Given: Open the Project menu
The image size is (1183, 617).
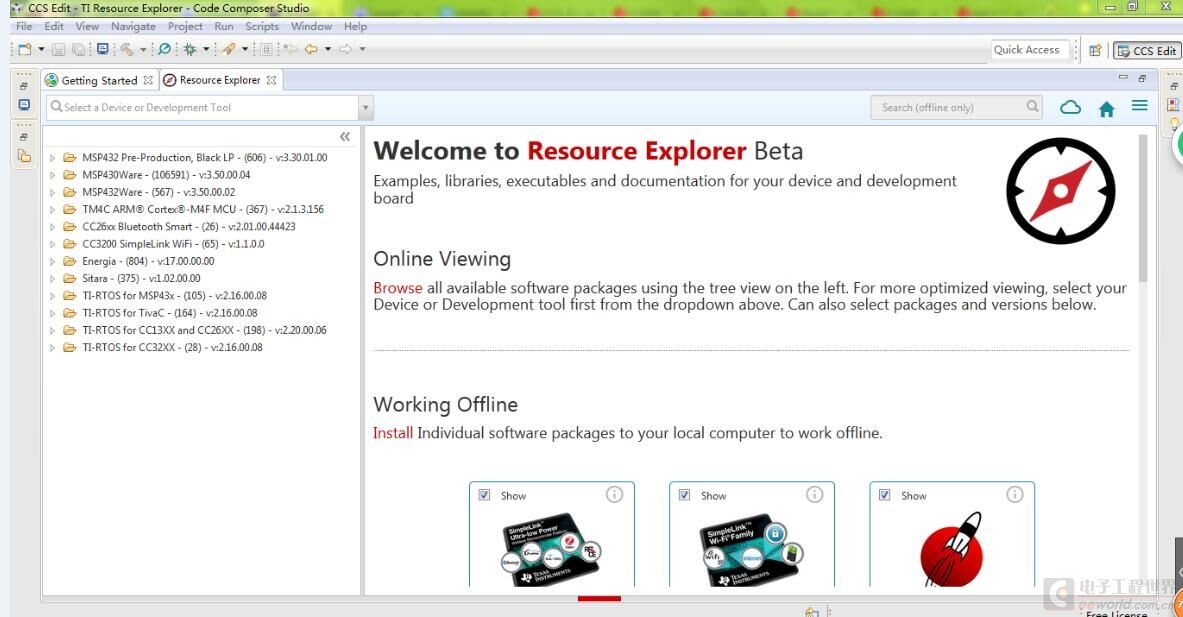Looking at the screenshot, I should 185,26.
